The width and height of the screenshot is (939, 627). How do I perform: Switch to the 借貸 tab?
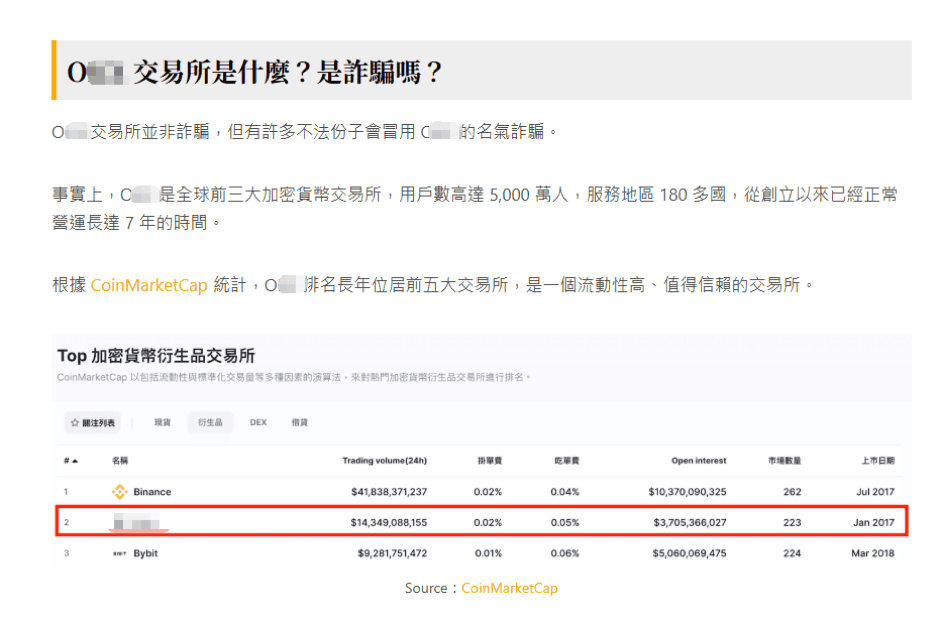tap(299, 422)
